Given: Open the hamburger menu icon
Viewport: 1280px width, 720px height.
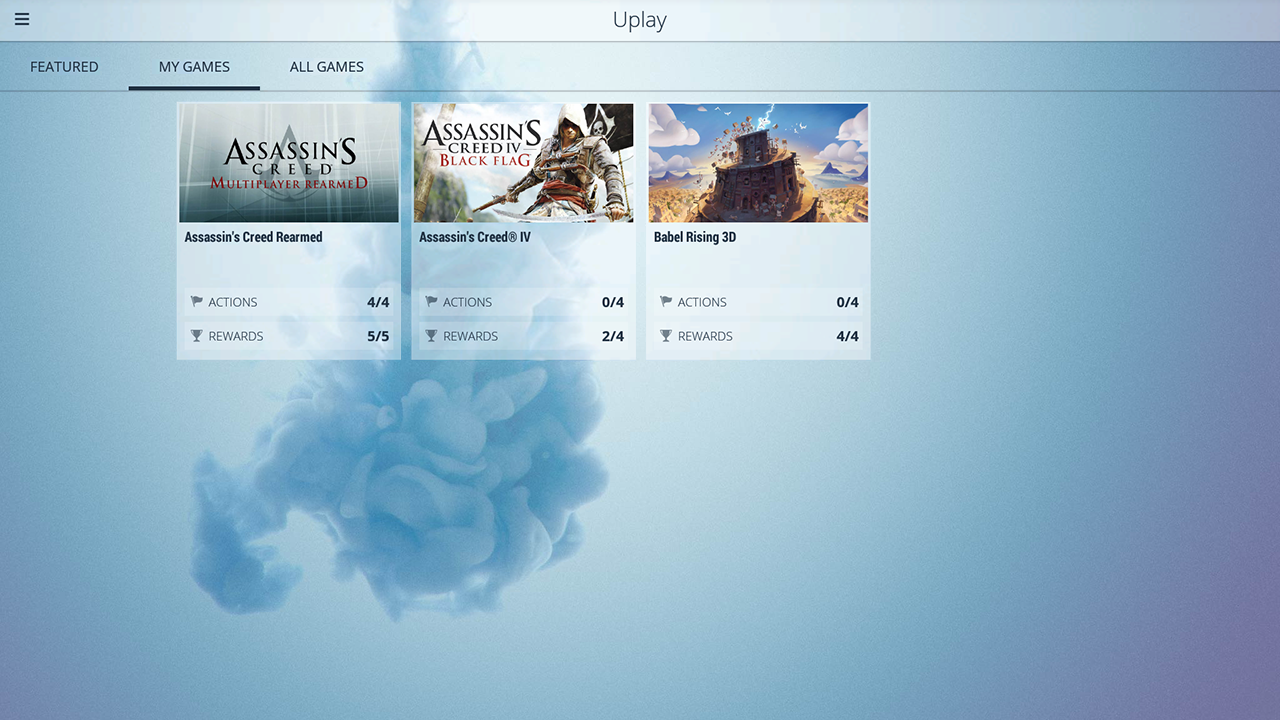Looking at the screenshot, I should pos(22,19).
